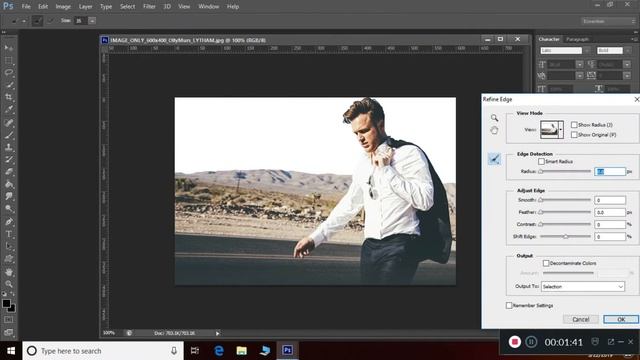Change screen mode icon in toolbox
Screen dimensions: 640x360
(9, 332)
